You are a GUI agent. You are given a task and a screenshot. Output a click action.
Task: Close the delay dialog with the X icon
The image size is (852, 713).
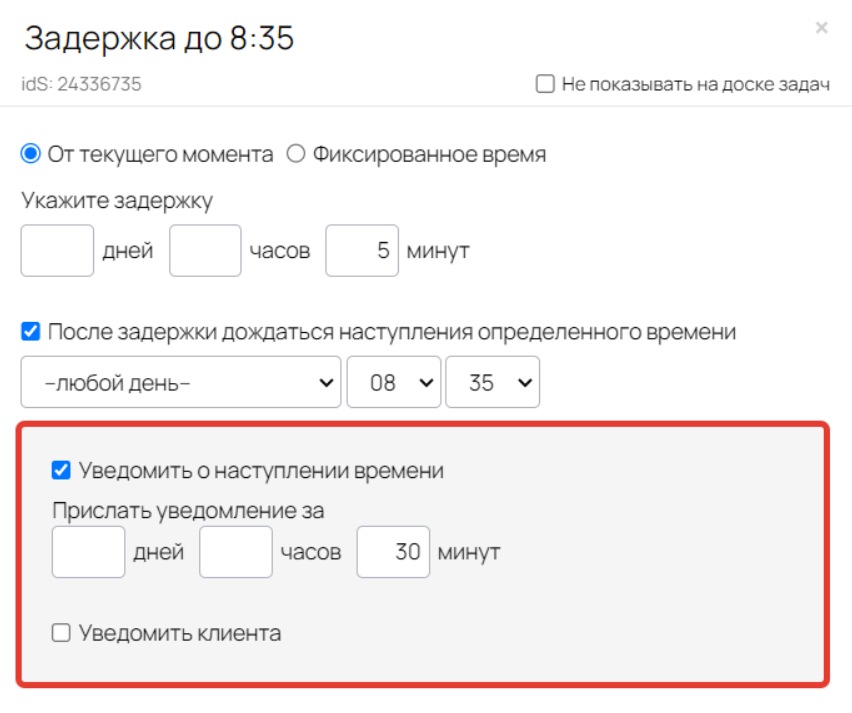(x=821, y=27)
